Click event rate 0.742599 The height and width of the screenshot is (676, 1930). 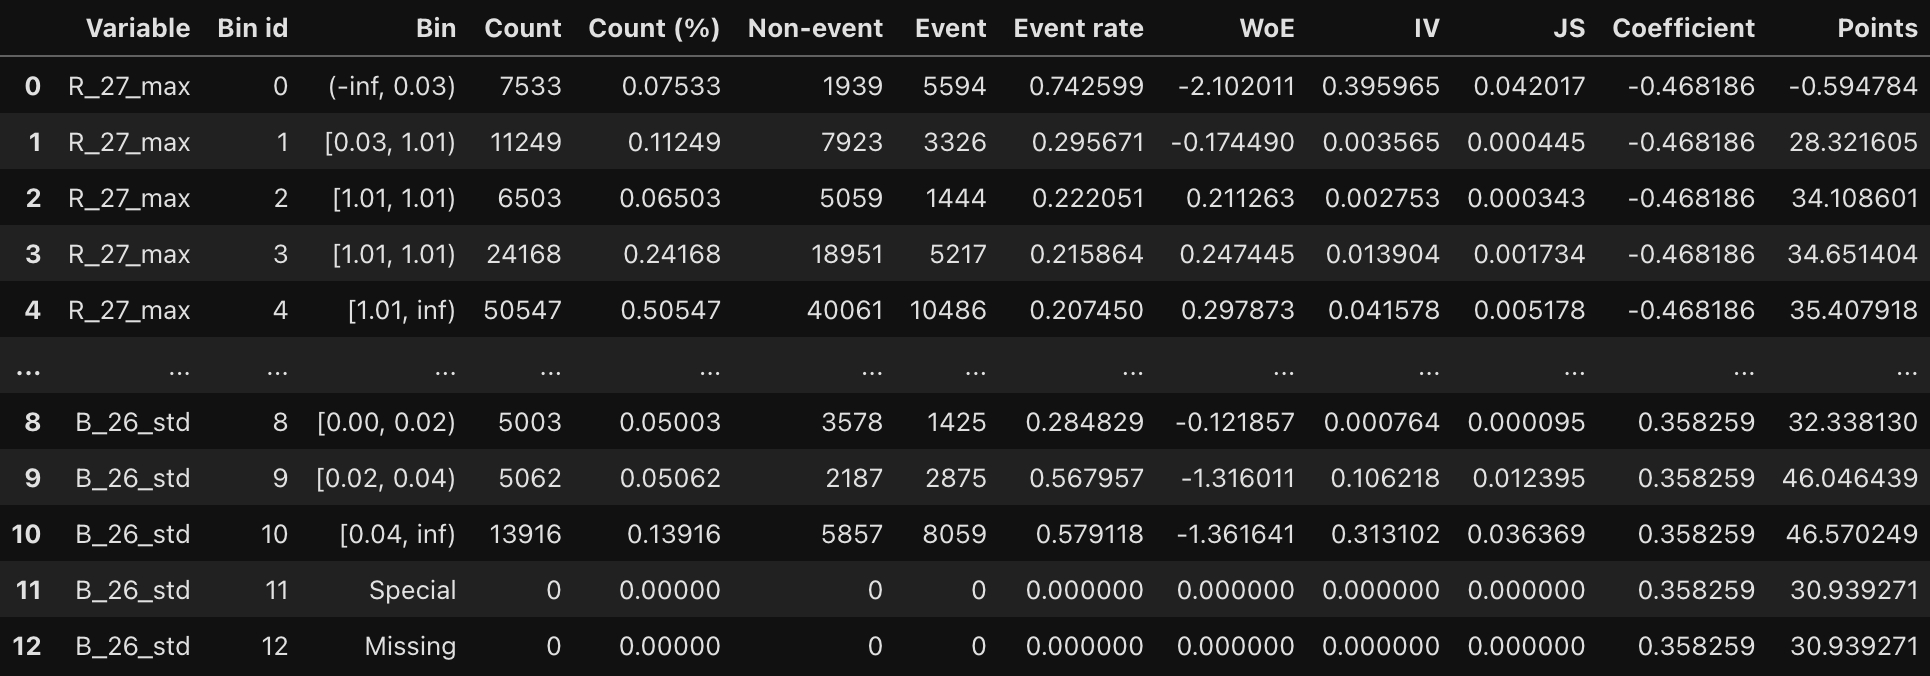(x=1086, y=86)
